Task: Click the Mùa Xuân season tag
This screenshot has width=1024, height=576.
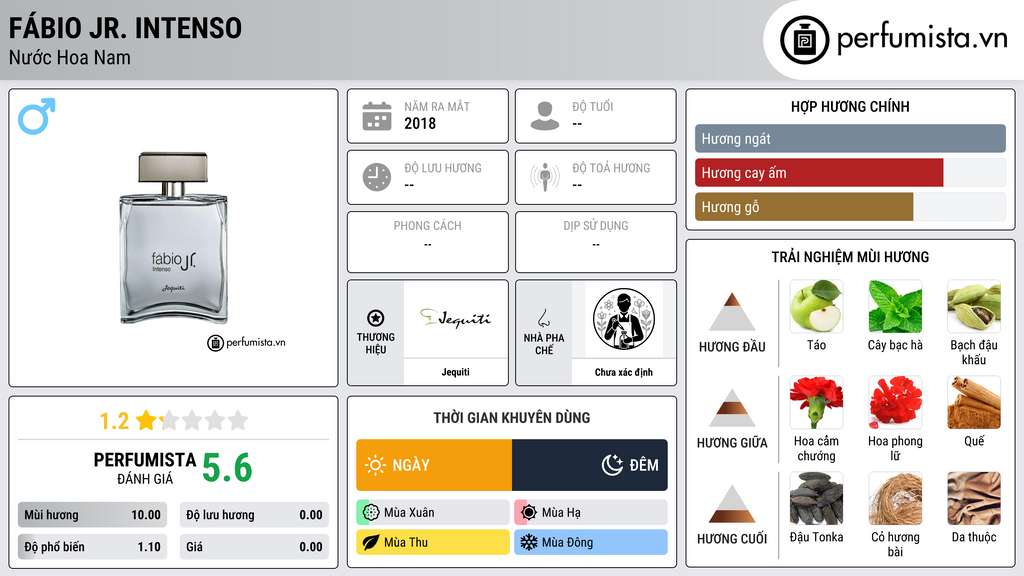Action: tap(433, 513)
